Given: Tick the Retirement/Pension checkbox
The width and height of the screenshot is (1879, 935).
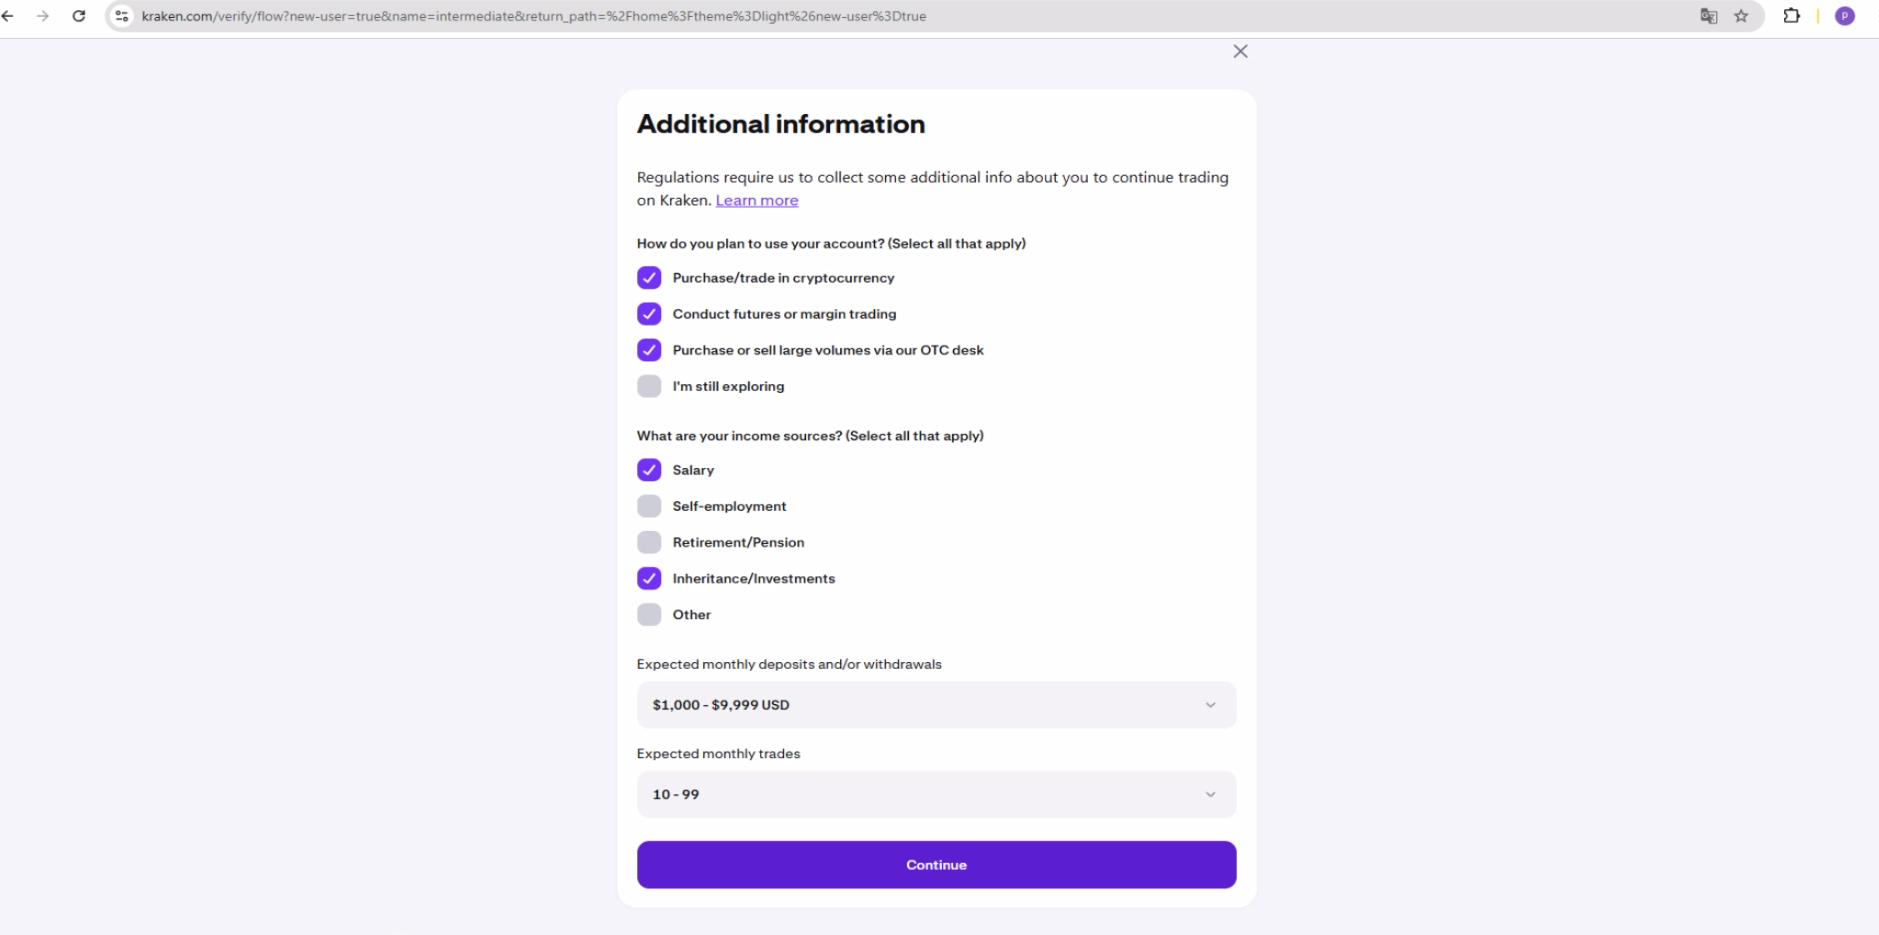Looking at the screenshot, I should 649,542.
